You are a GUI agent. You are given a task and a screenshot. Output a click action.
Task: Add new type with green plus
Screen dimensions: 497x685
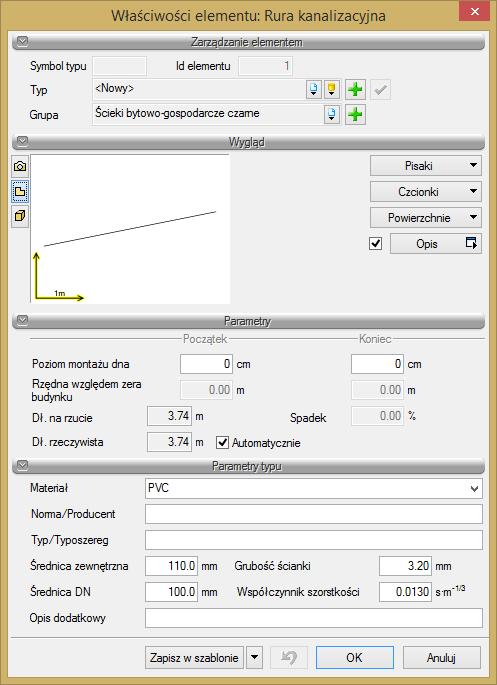click(355, 90)
